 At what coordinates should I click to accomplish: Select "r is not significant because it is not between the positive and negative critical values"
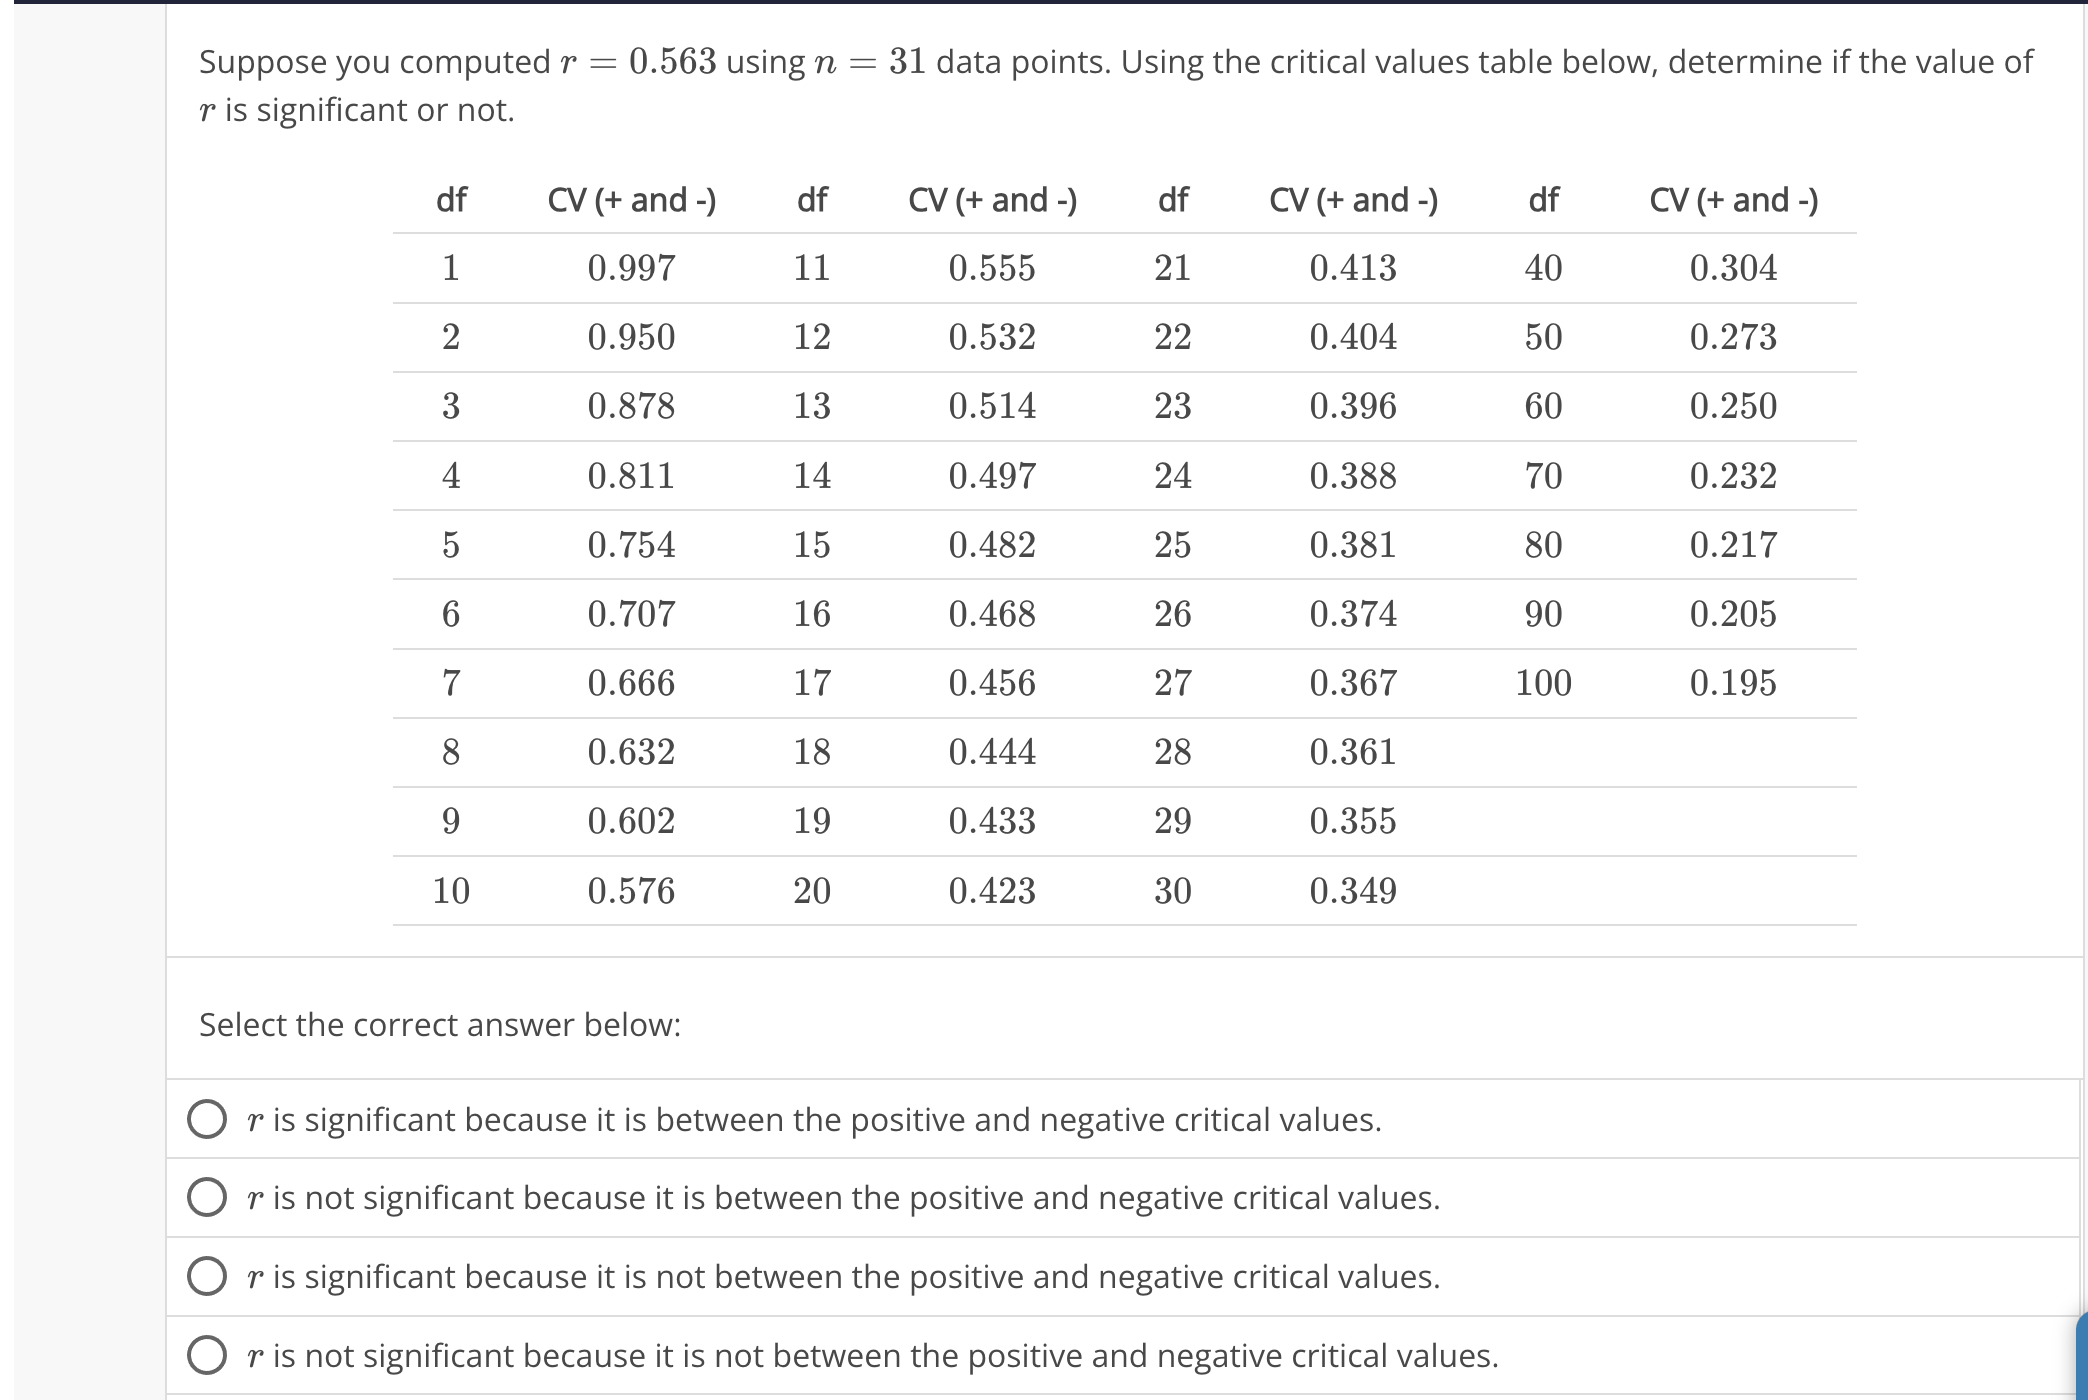[x=207, y=1355]
